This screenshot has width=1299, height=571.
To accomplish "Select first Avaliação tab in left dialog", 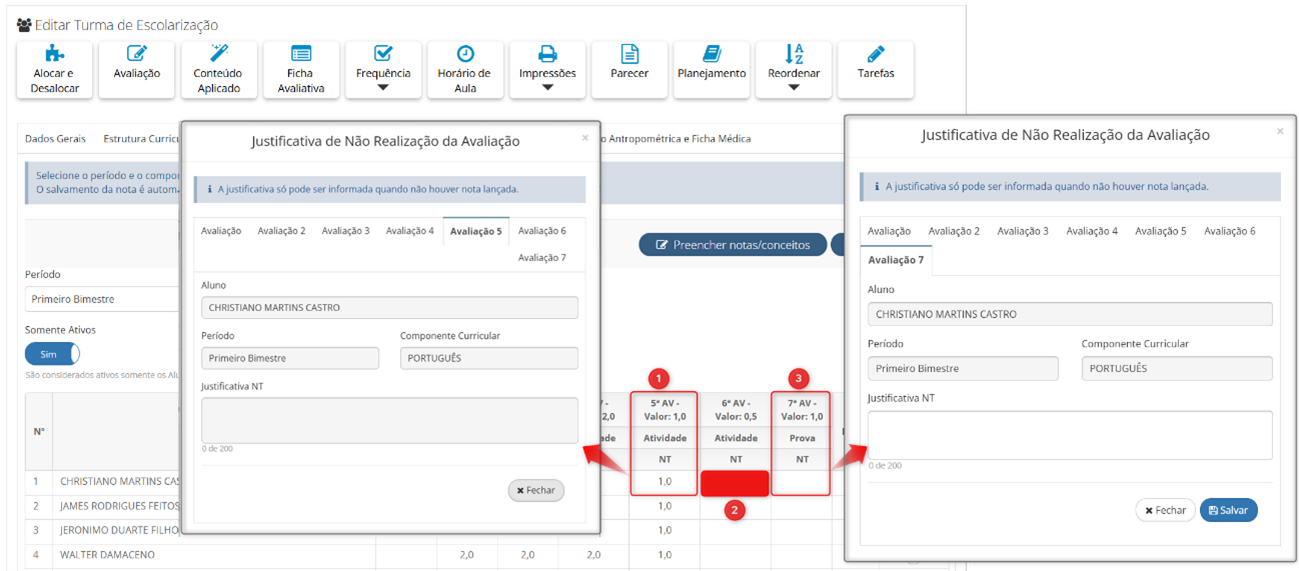I will pyautogui.click(x=221, y=231).
